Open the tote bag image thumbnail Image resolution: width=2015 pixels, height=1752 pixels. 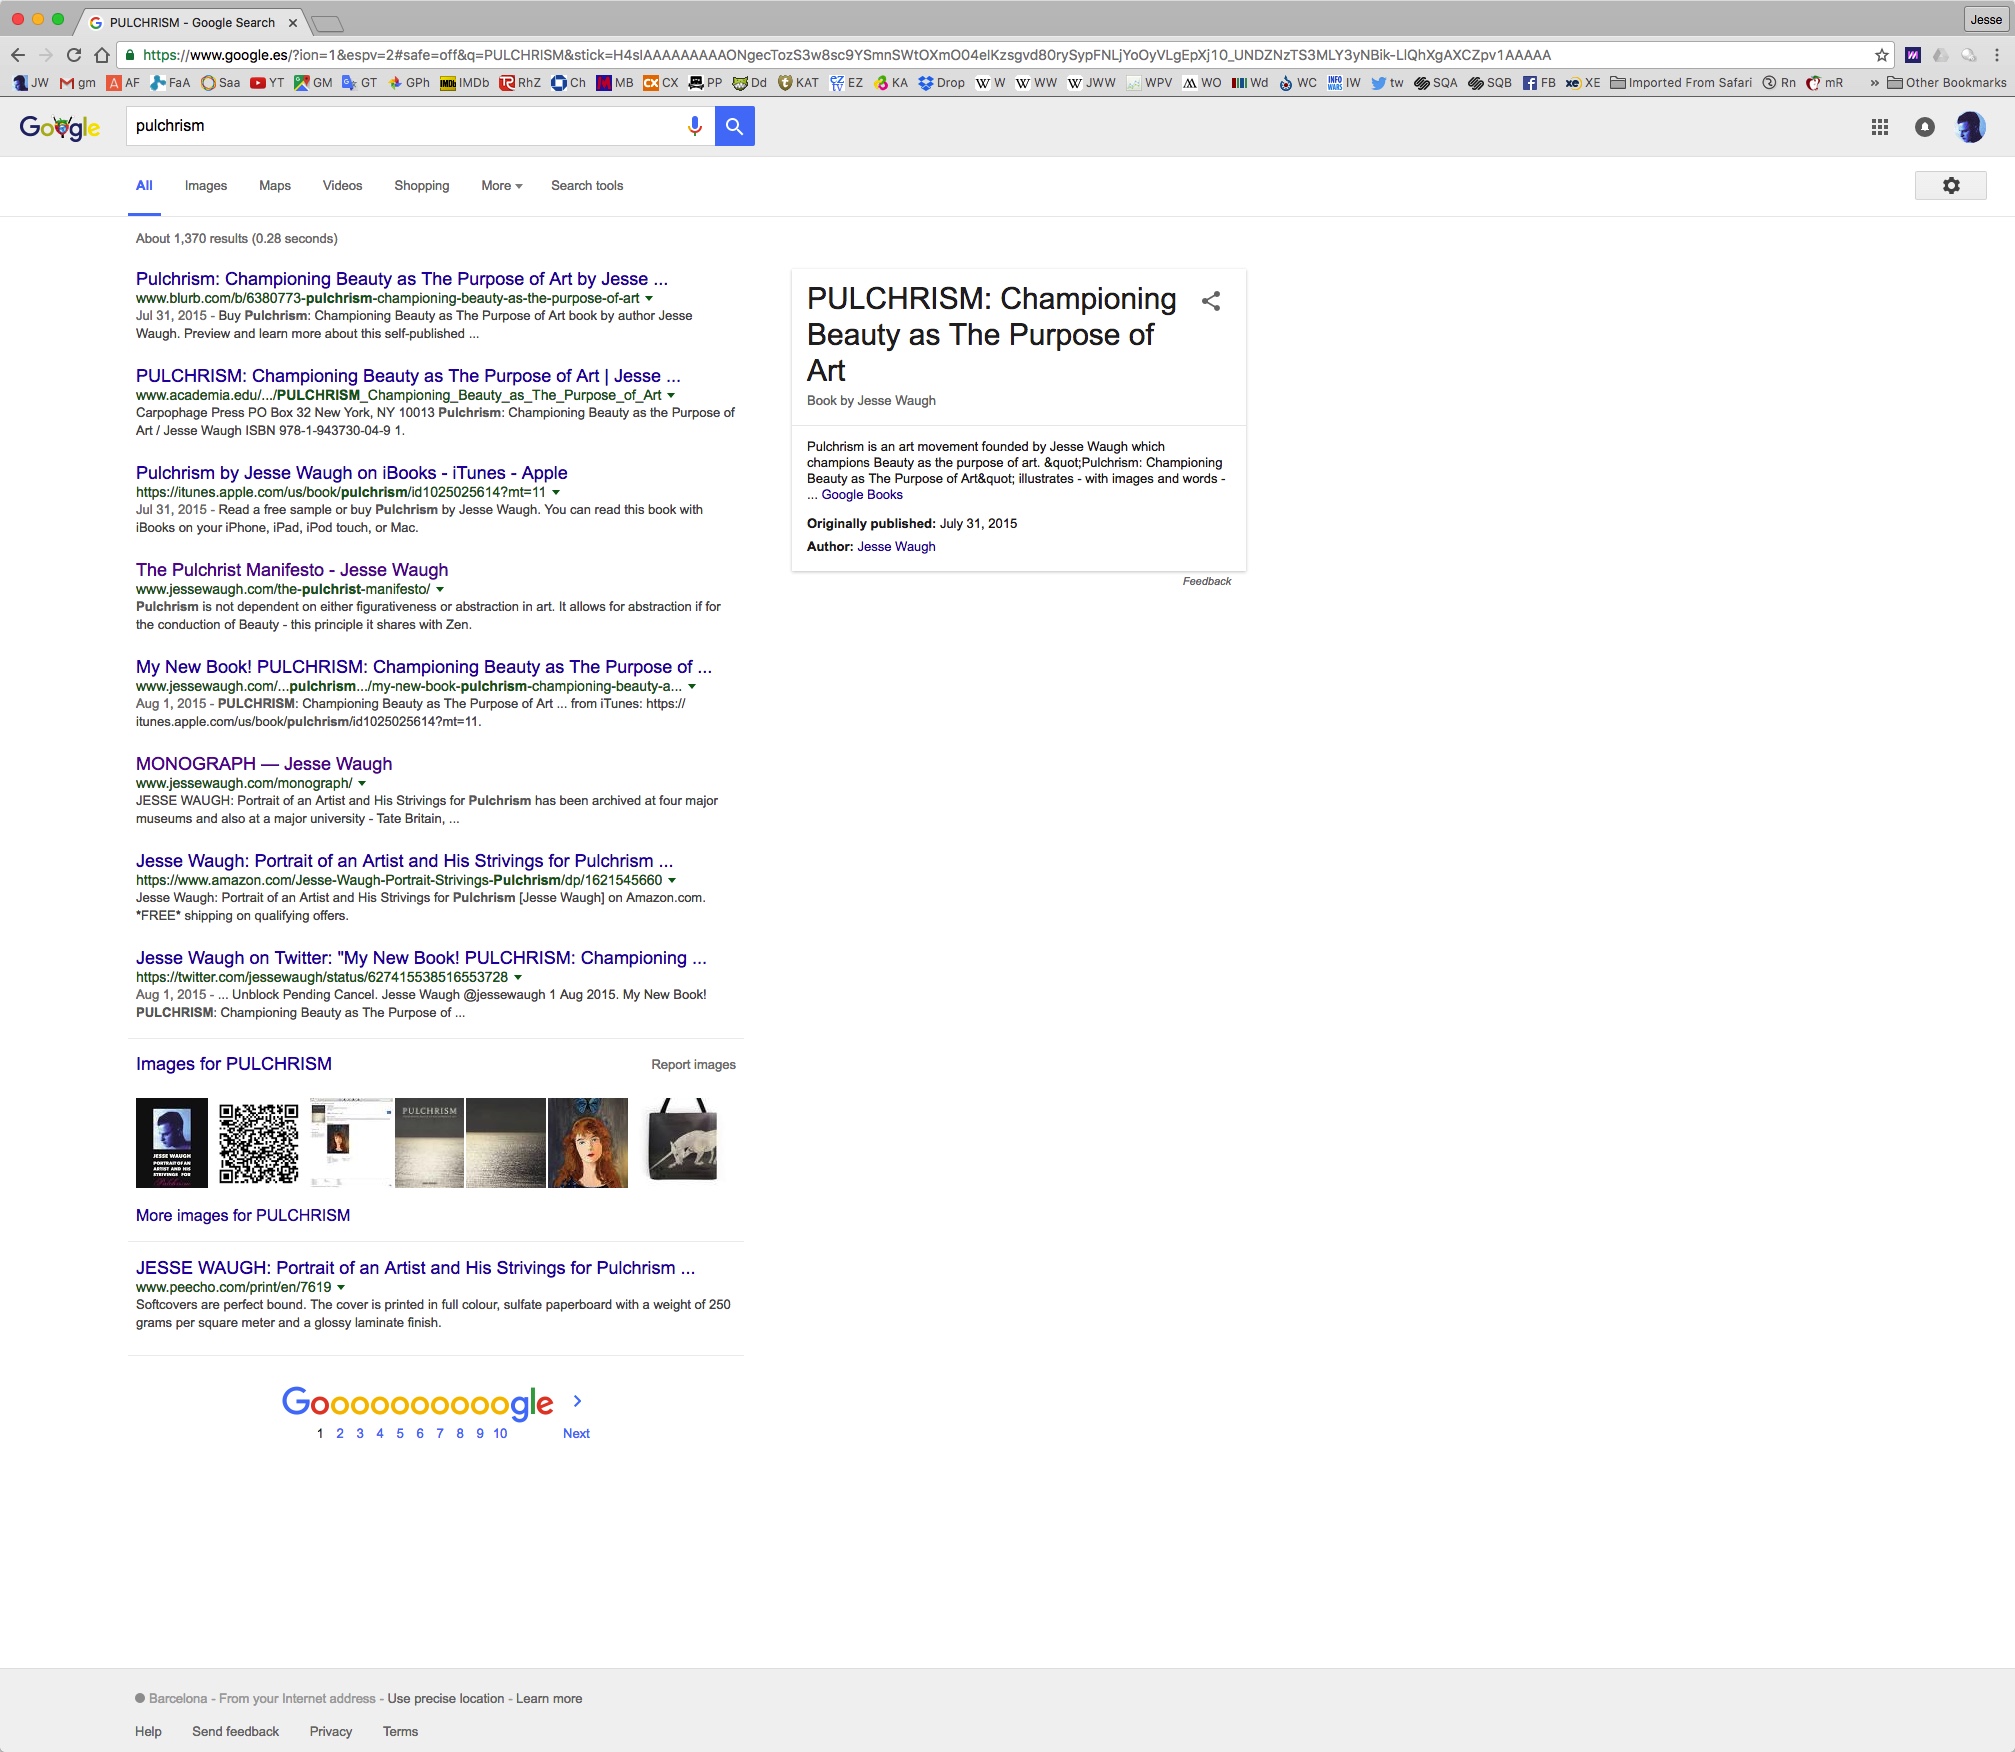click(682, 1140)
